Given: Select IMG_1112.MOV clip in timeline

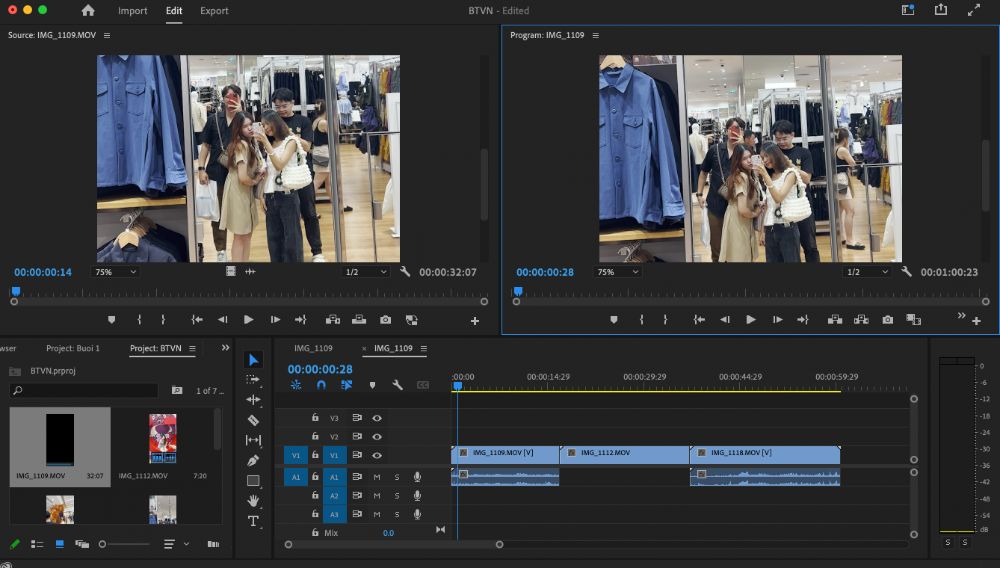Looking at the screenshot, I should tap(624, 455).
